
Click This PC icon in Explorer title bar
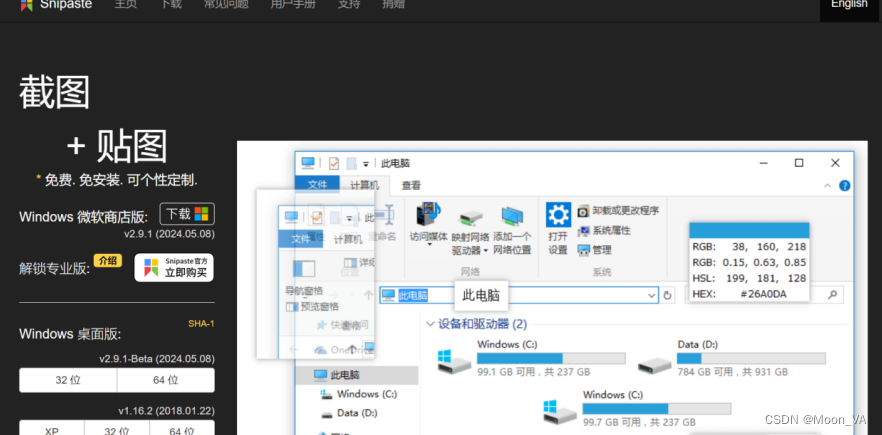(308, 163)
